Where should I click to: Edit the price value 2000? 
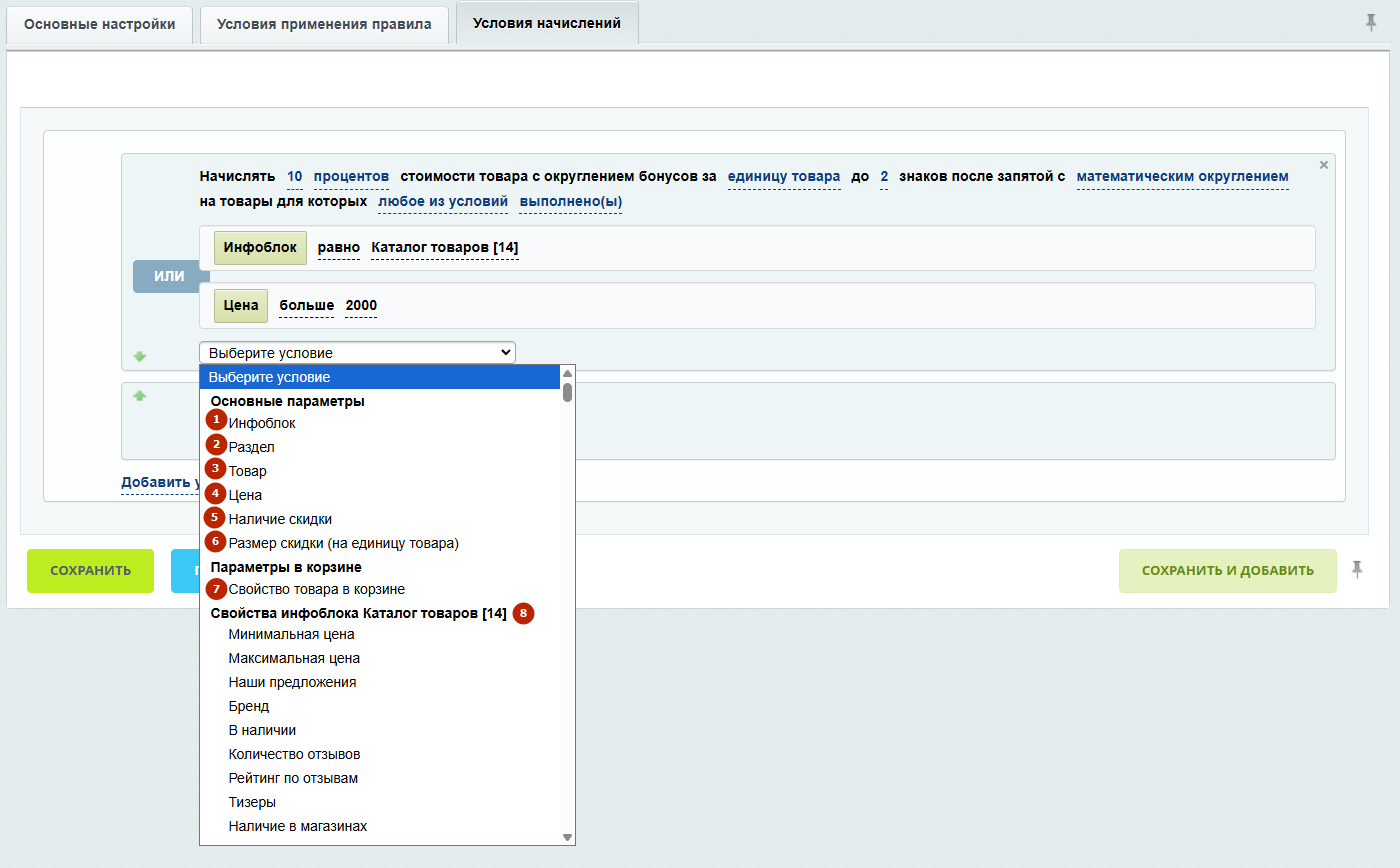361,305
